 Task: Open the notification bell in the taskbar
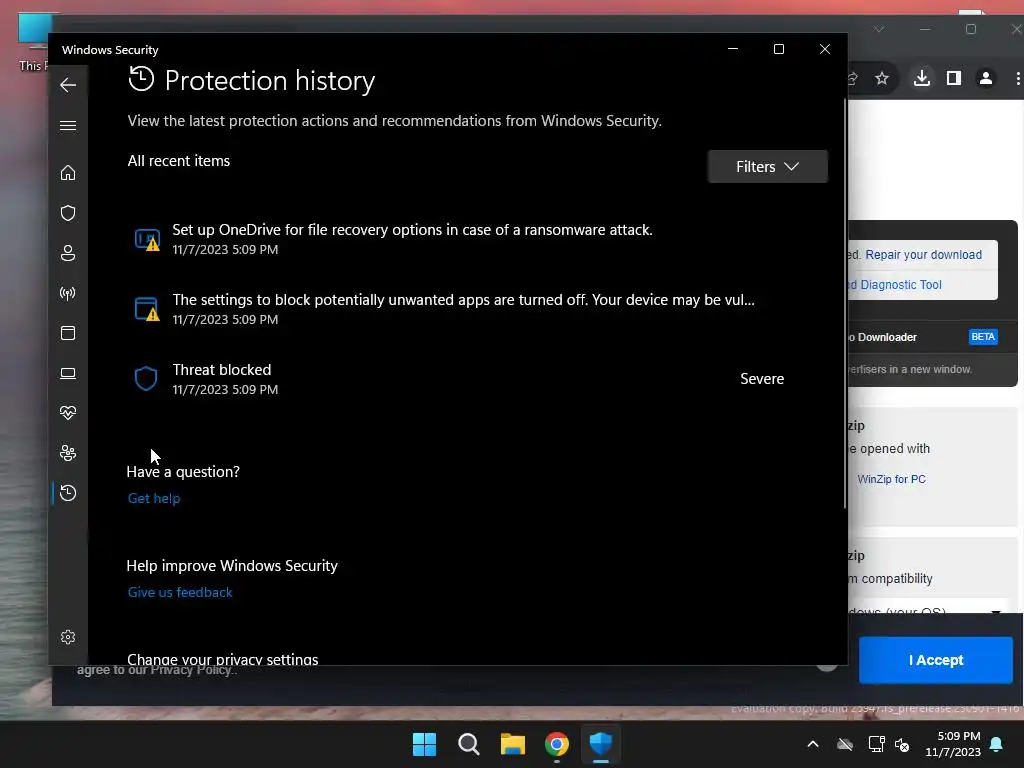click(997, 744)
